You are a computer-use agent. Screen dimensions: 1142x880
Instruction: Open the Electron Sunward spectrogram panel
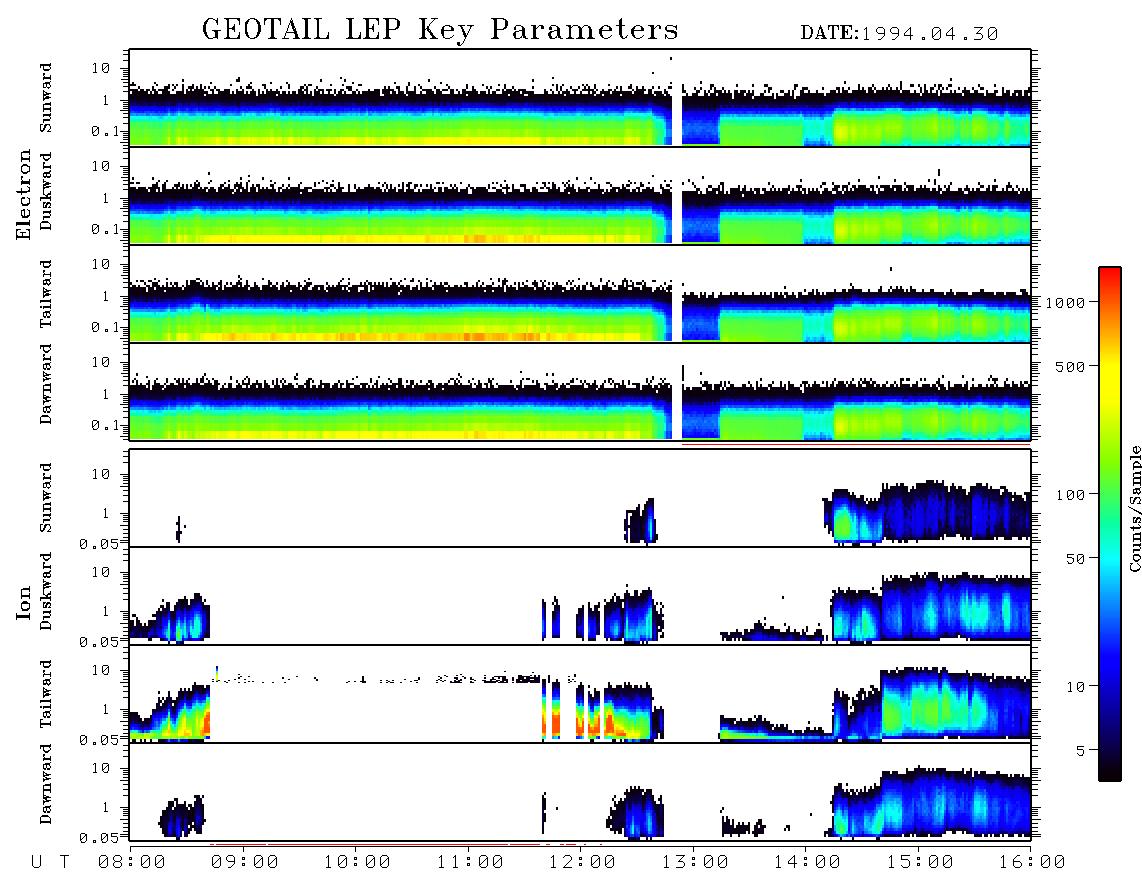pyautogui.click(x=580, y=98)
